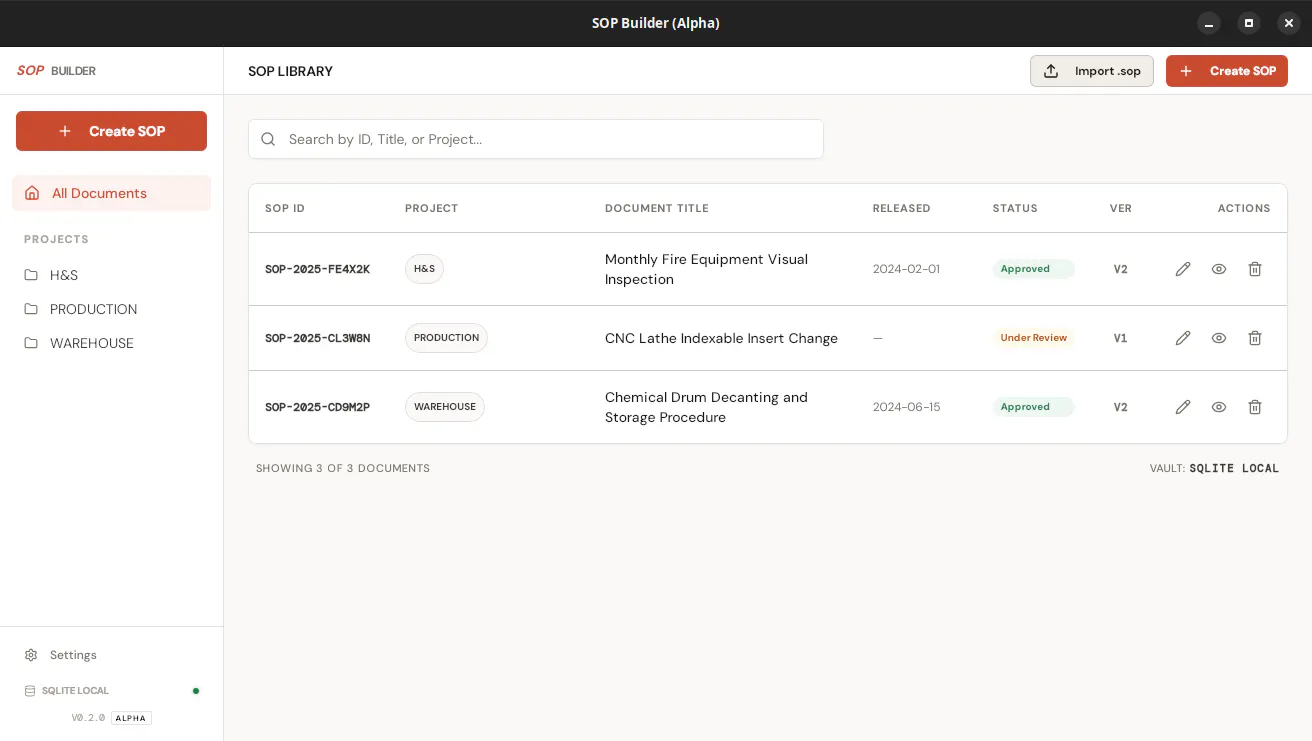Click the Approved status badge for SOP-2025-CD9M2P
Image resolution: width=1312 pixels, height=741 pixels.
[1034, 407]
